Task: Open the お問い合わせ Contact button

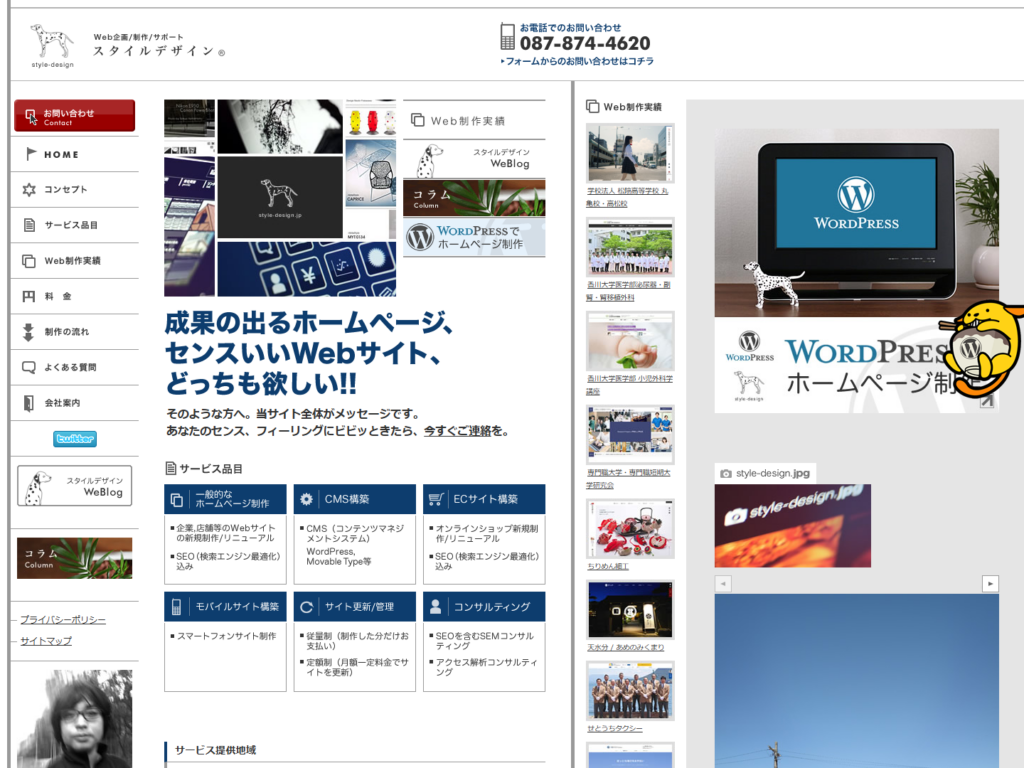Action: tap(75, 116)
